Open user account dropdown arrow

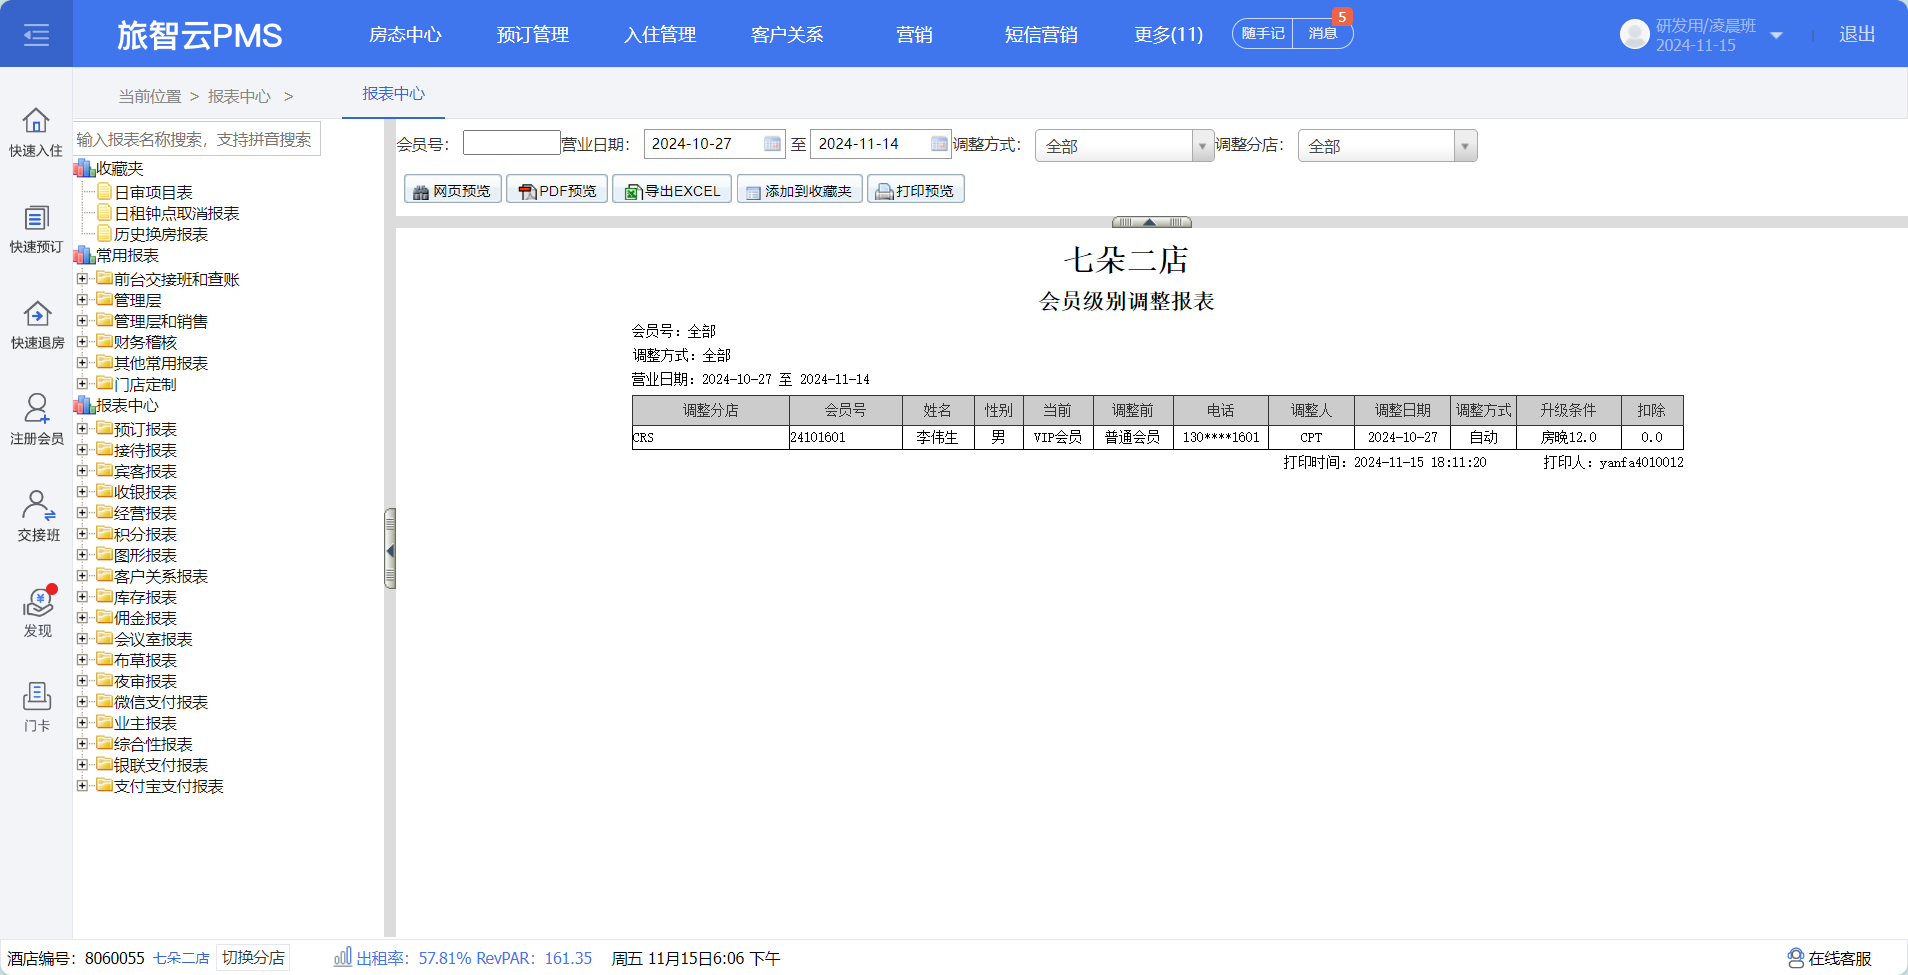(x=1776, y=35)
